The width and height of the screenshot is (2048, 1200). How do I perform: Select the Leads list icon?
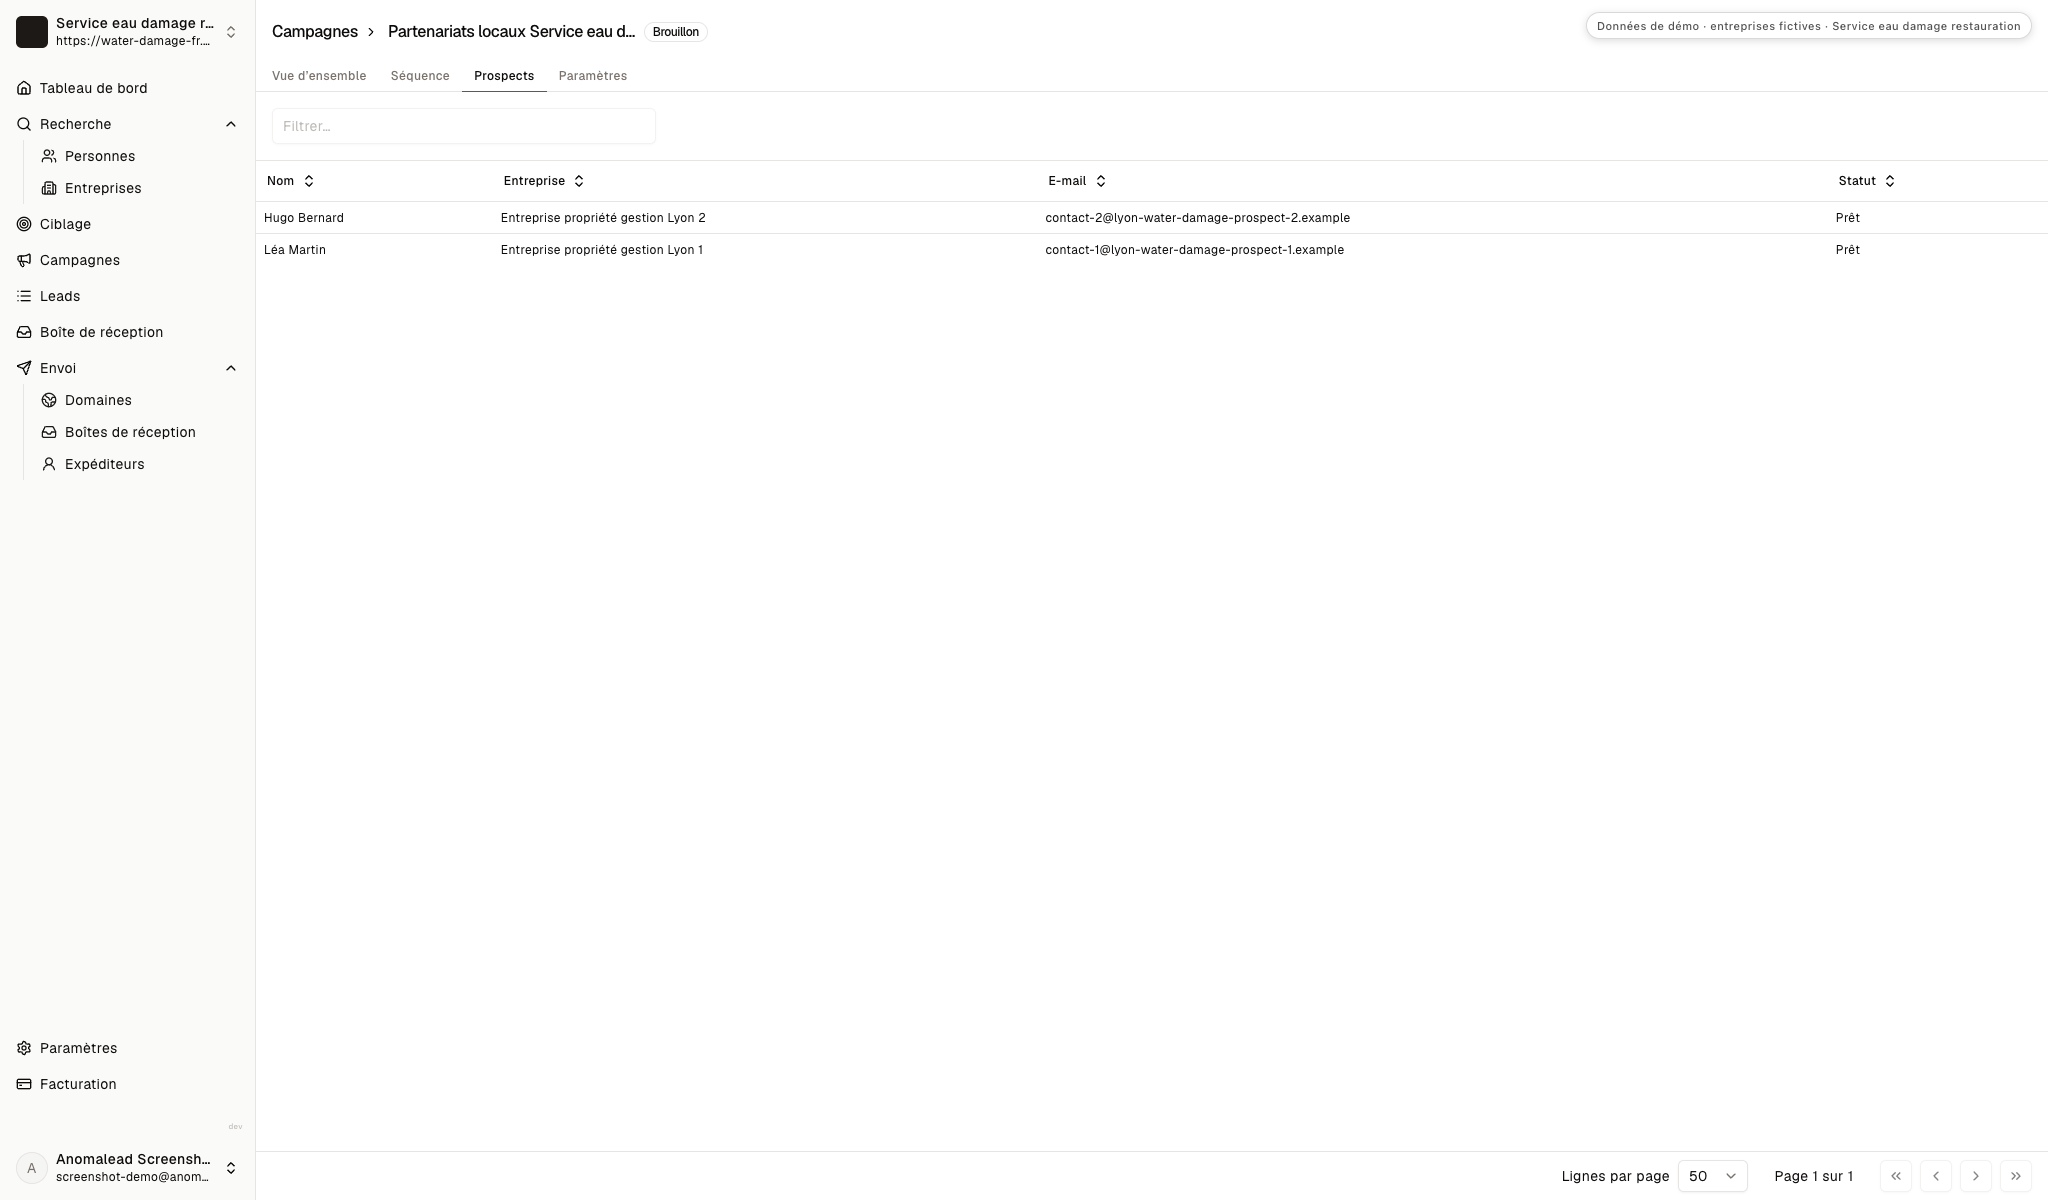click(24, 296)
